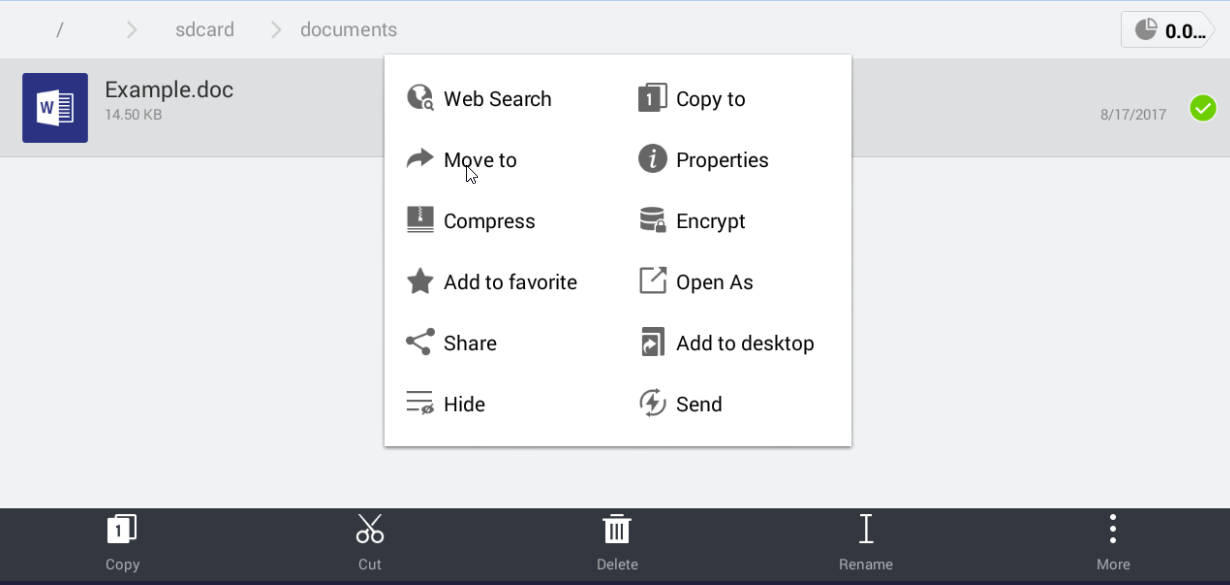
Task: Go to sdcard in breadcrumb path
Action: [x=204, y=30]
